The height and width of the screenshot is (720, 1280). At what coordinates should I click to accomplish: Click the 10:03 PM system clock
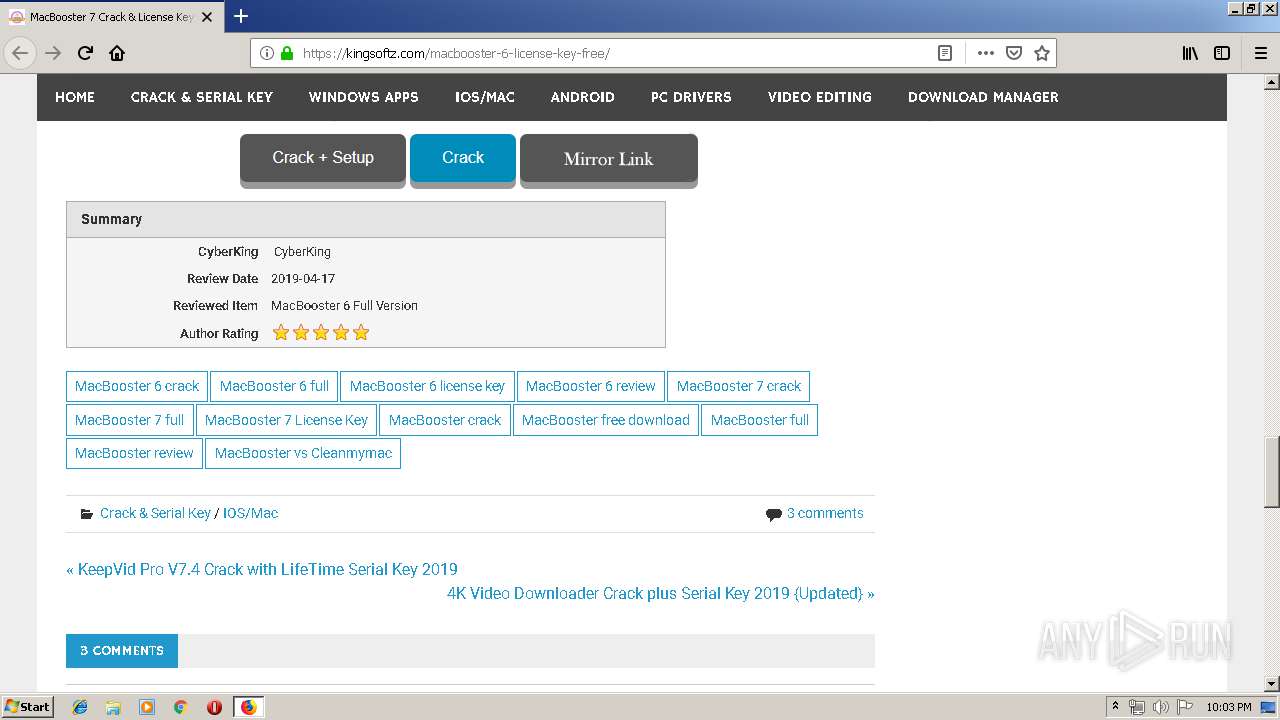click(1229, 707)
